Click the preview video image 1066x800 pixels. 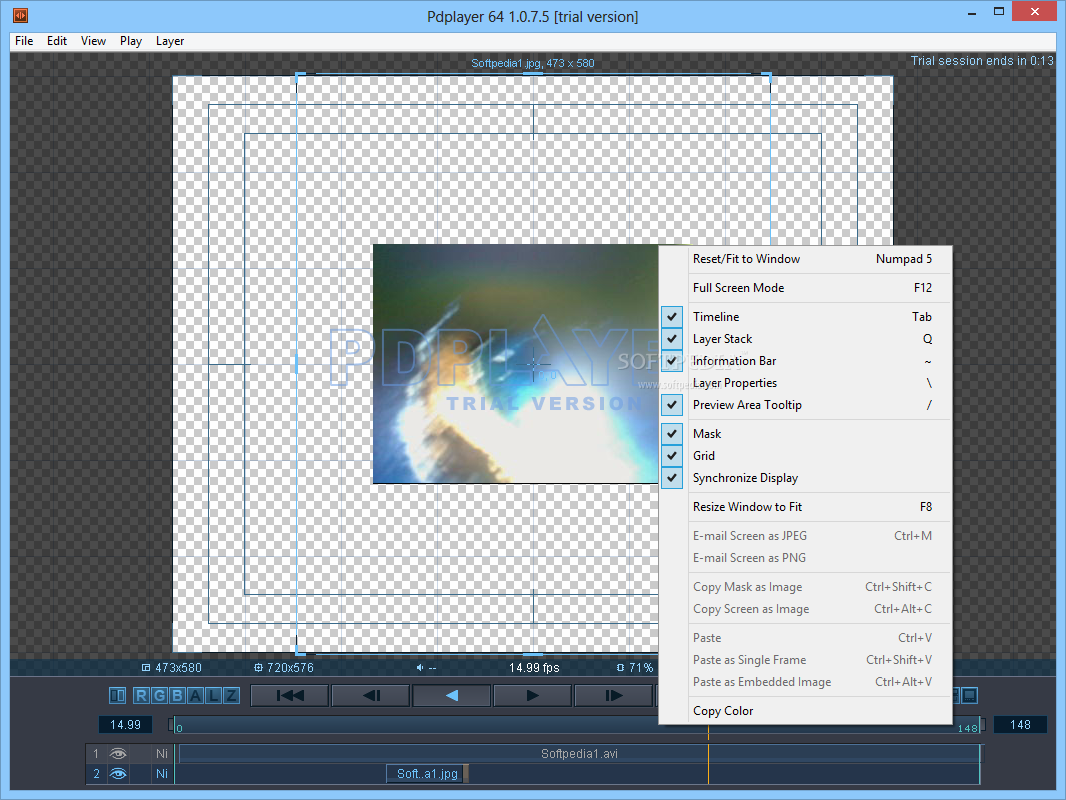coord(515,364)
